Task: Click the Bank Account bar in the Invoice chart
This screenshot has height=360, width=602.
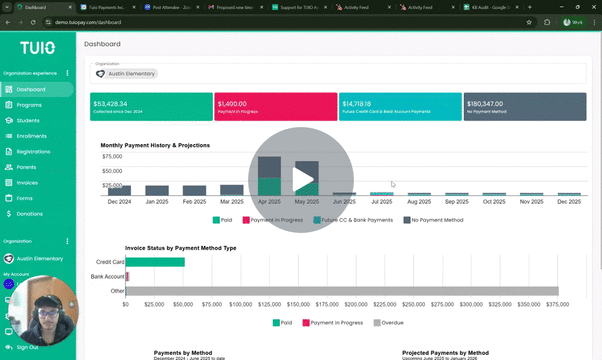Action: [x=127, y=276]
